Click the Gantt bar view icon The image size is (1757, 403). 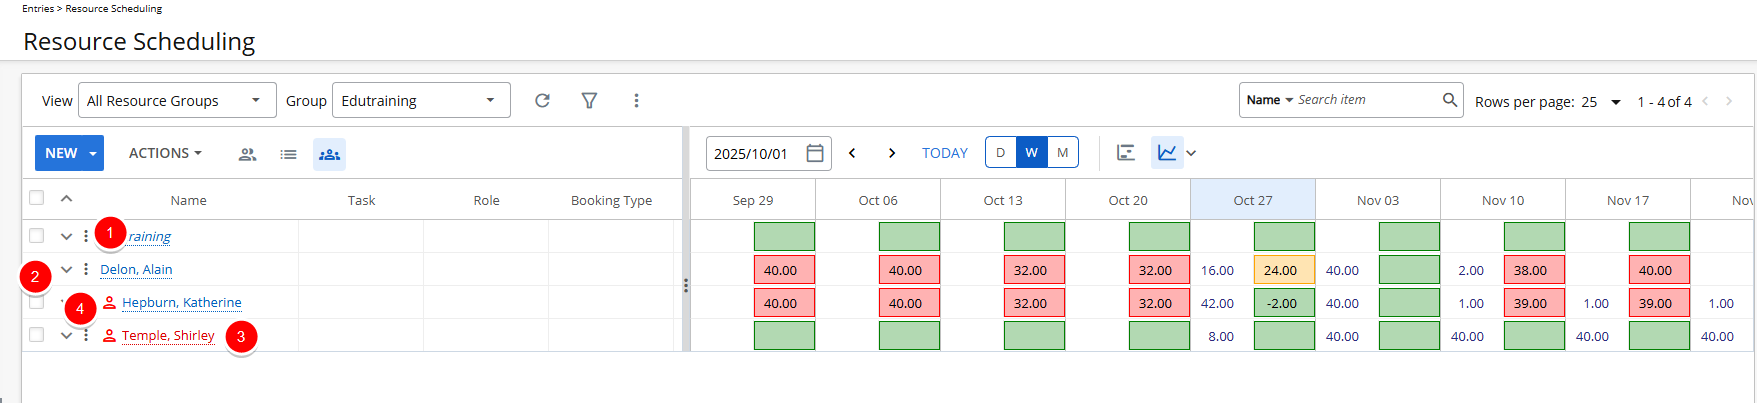pos(1126,153)
